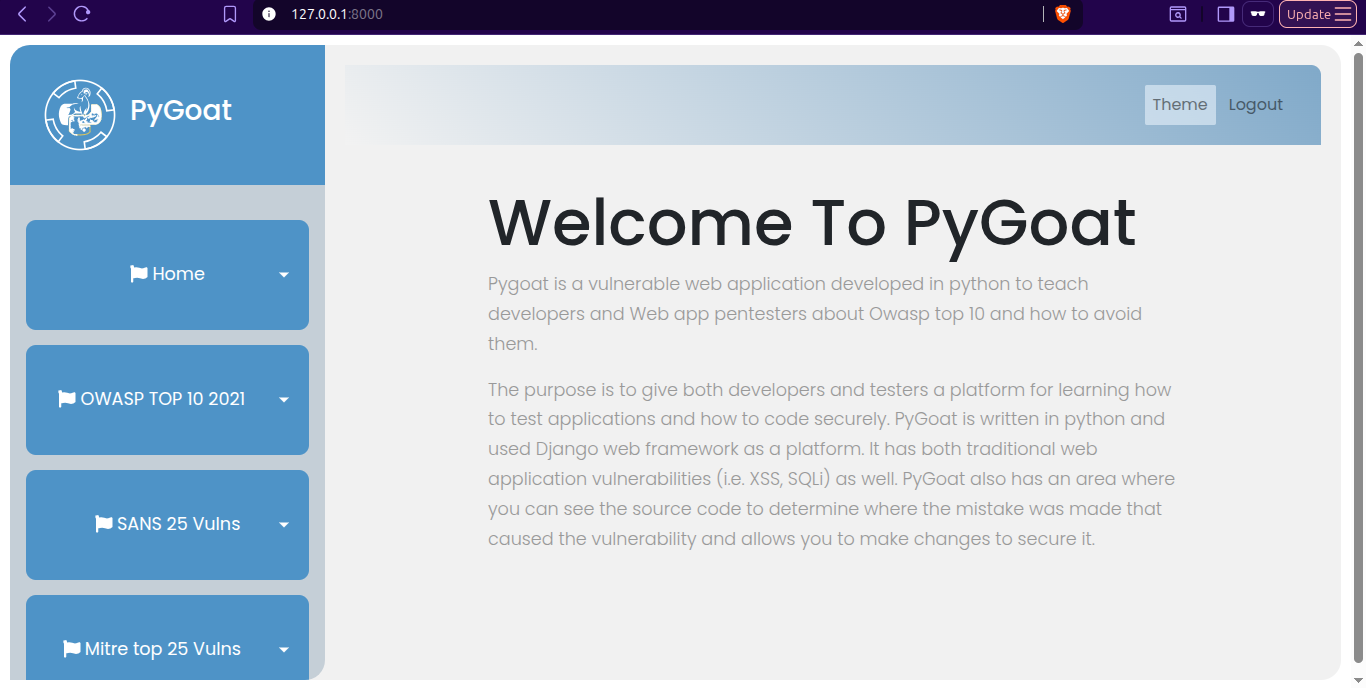Click the flag icon beside Mitre top 25 Vulns
Screen dimensions: 1366x688
71,649
